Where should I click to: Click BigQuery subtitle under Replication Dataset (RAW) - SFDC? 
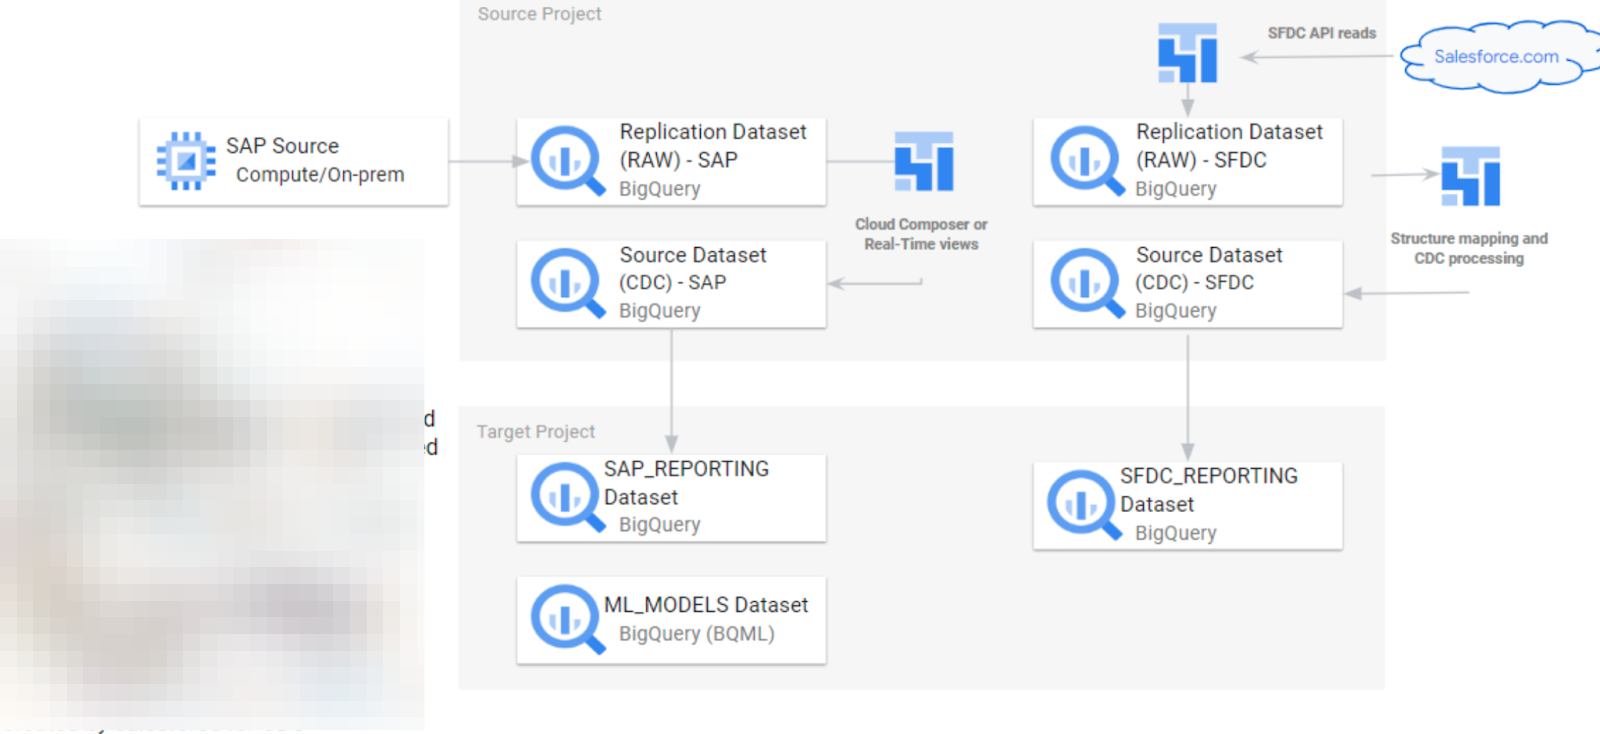pos(1175,189)
